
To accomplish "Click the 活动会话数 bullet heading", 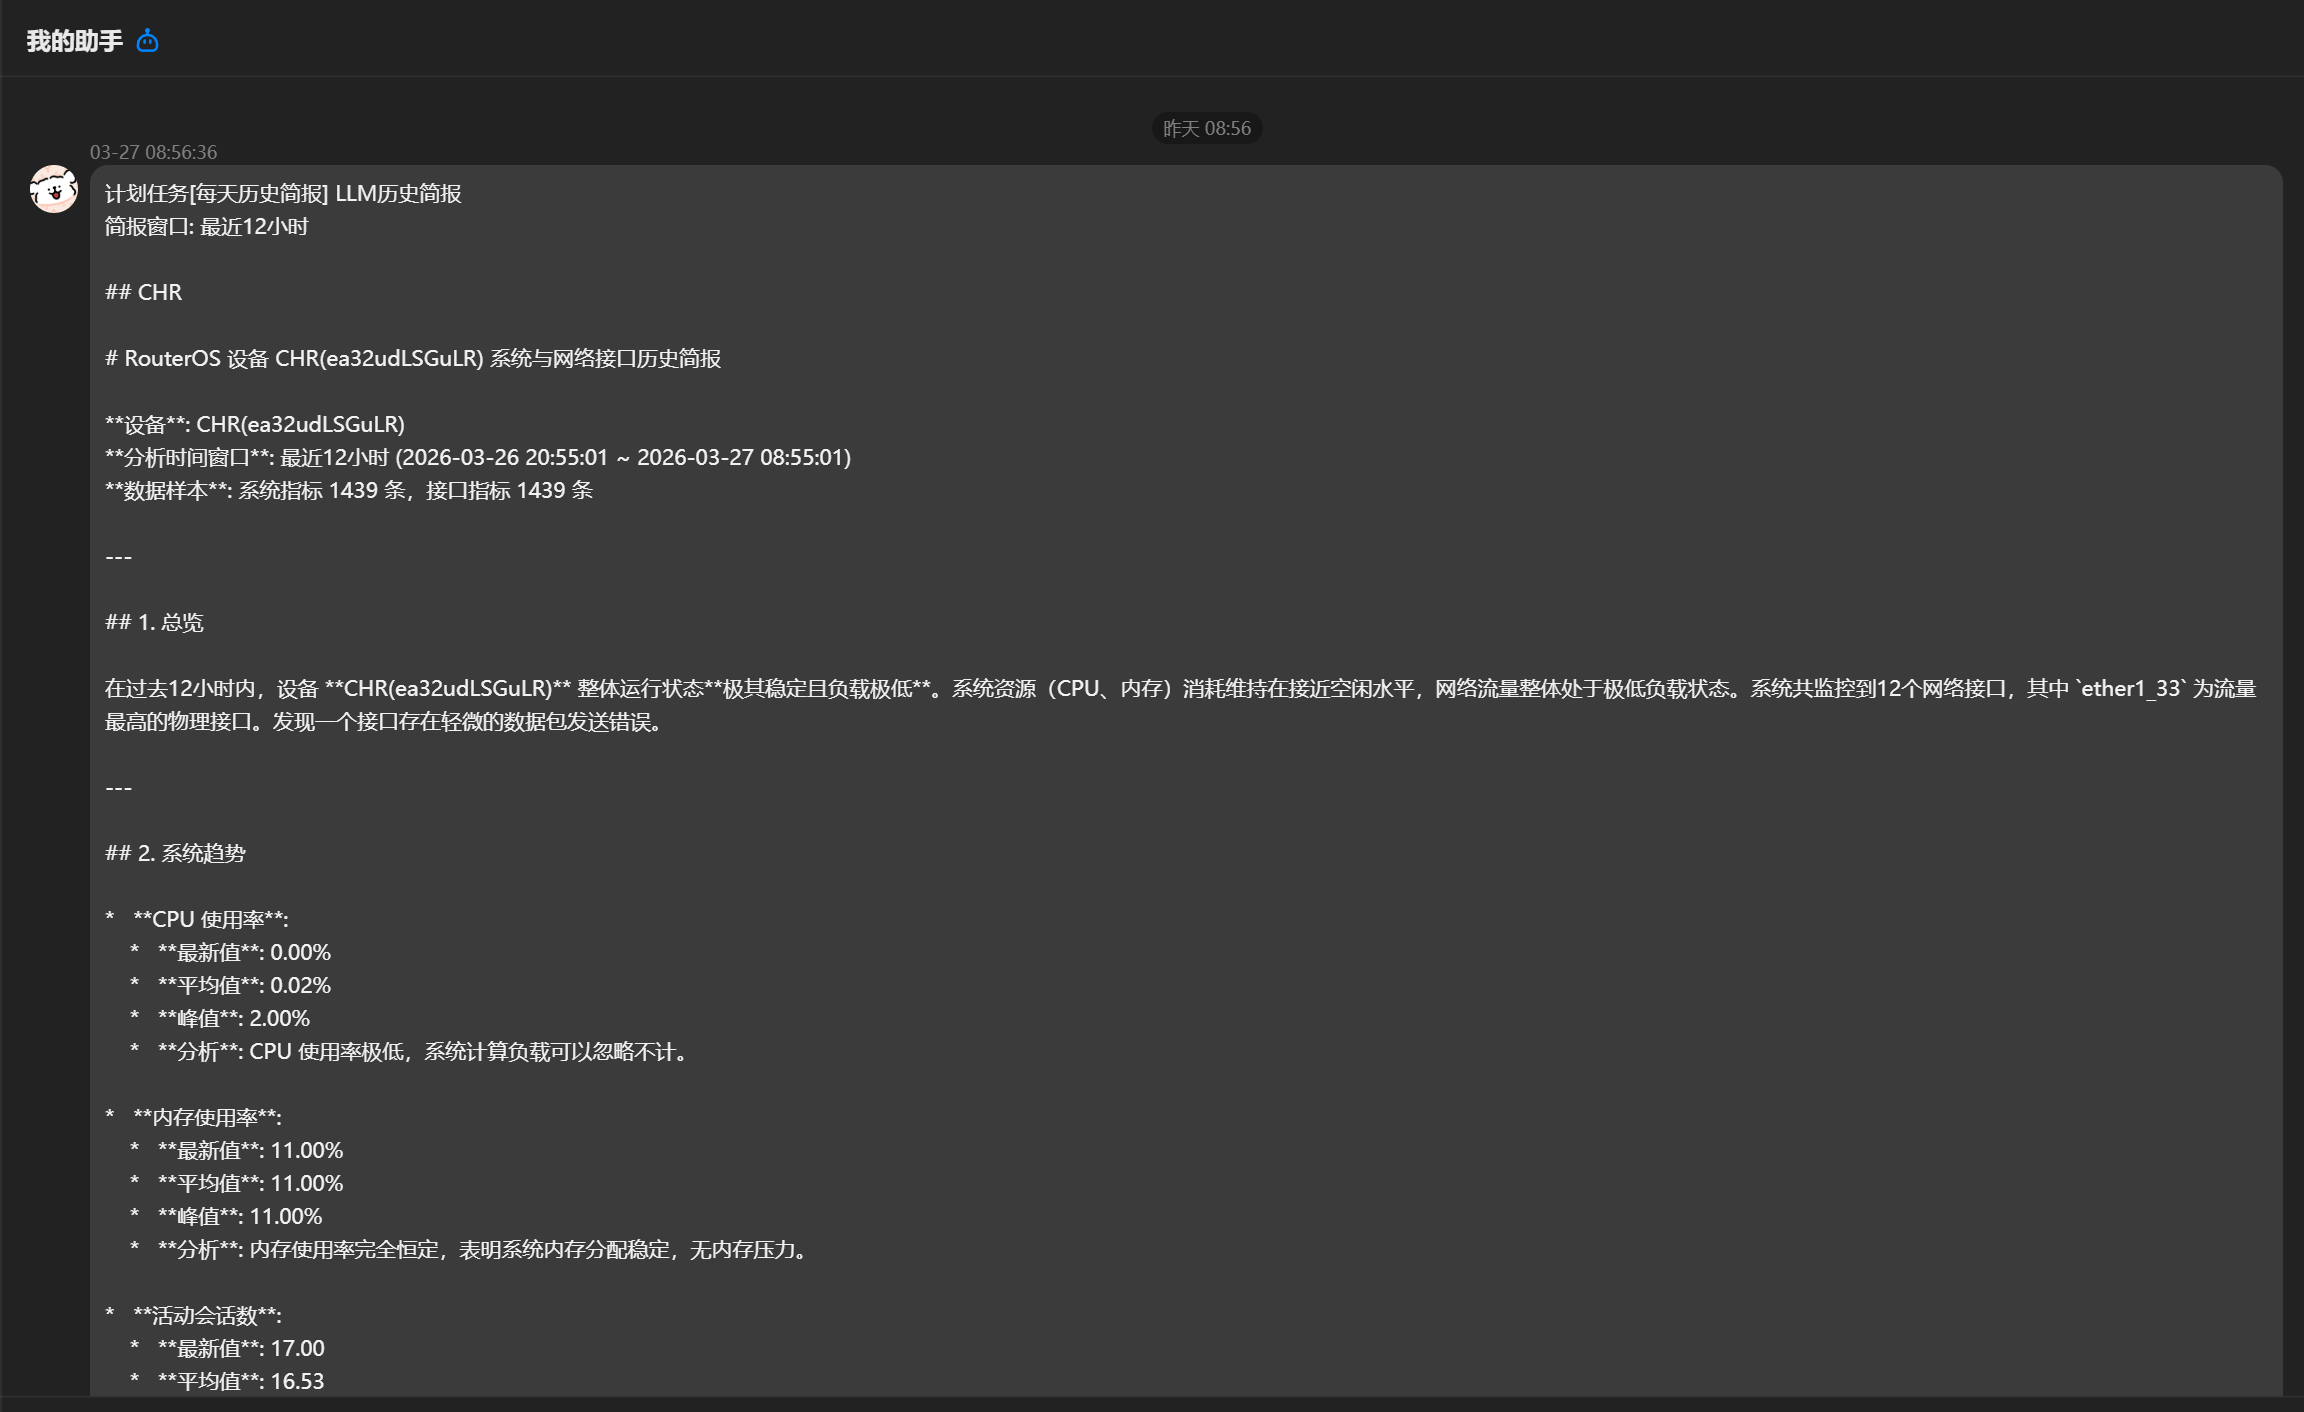I will [x=207, y=1315].
